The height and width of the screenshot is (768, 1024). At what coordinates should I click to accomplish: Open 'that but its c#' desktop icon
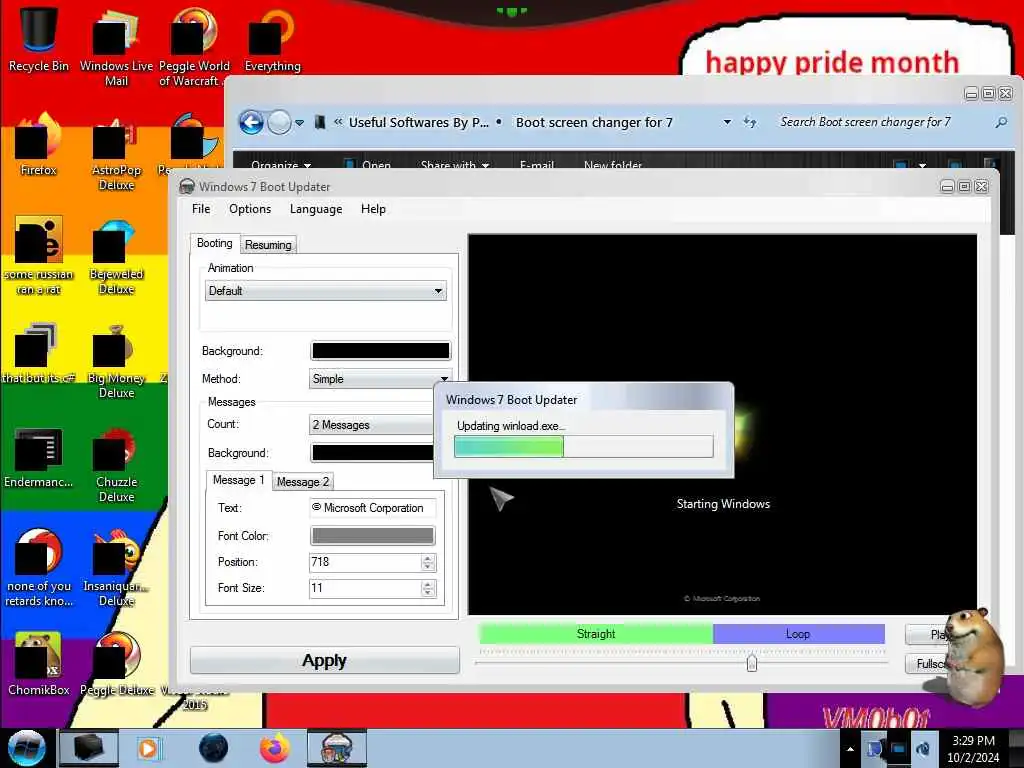[x=39, y=353]
